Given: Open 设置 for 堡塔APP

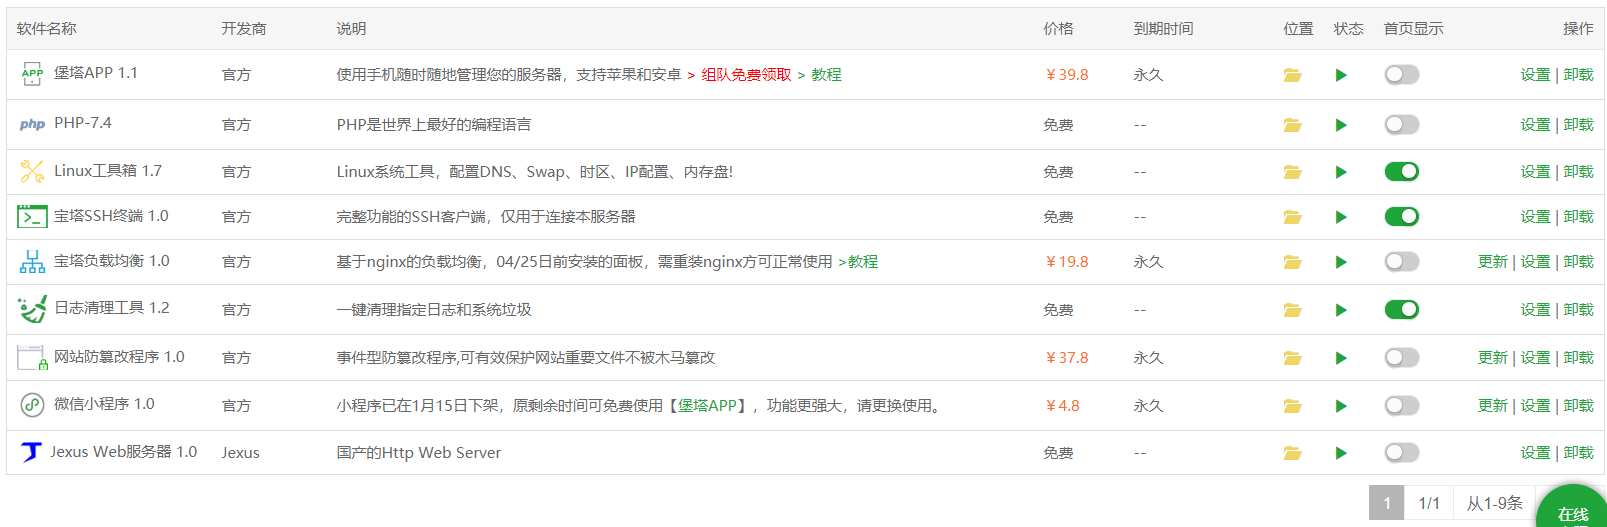Looking at the screenshot, I should pyautogui.click(x=1535, y=75).
